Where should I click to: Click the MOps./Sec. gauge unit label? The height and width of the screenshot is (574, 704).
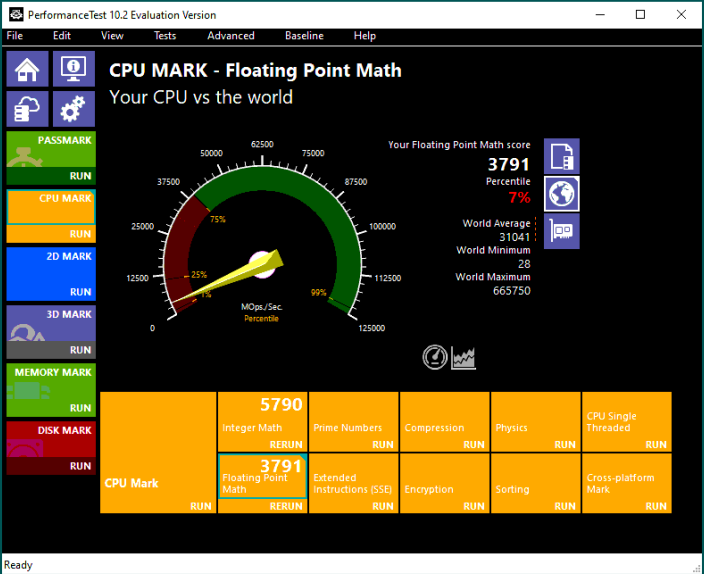(262, 307)
